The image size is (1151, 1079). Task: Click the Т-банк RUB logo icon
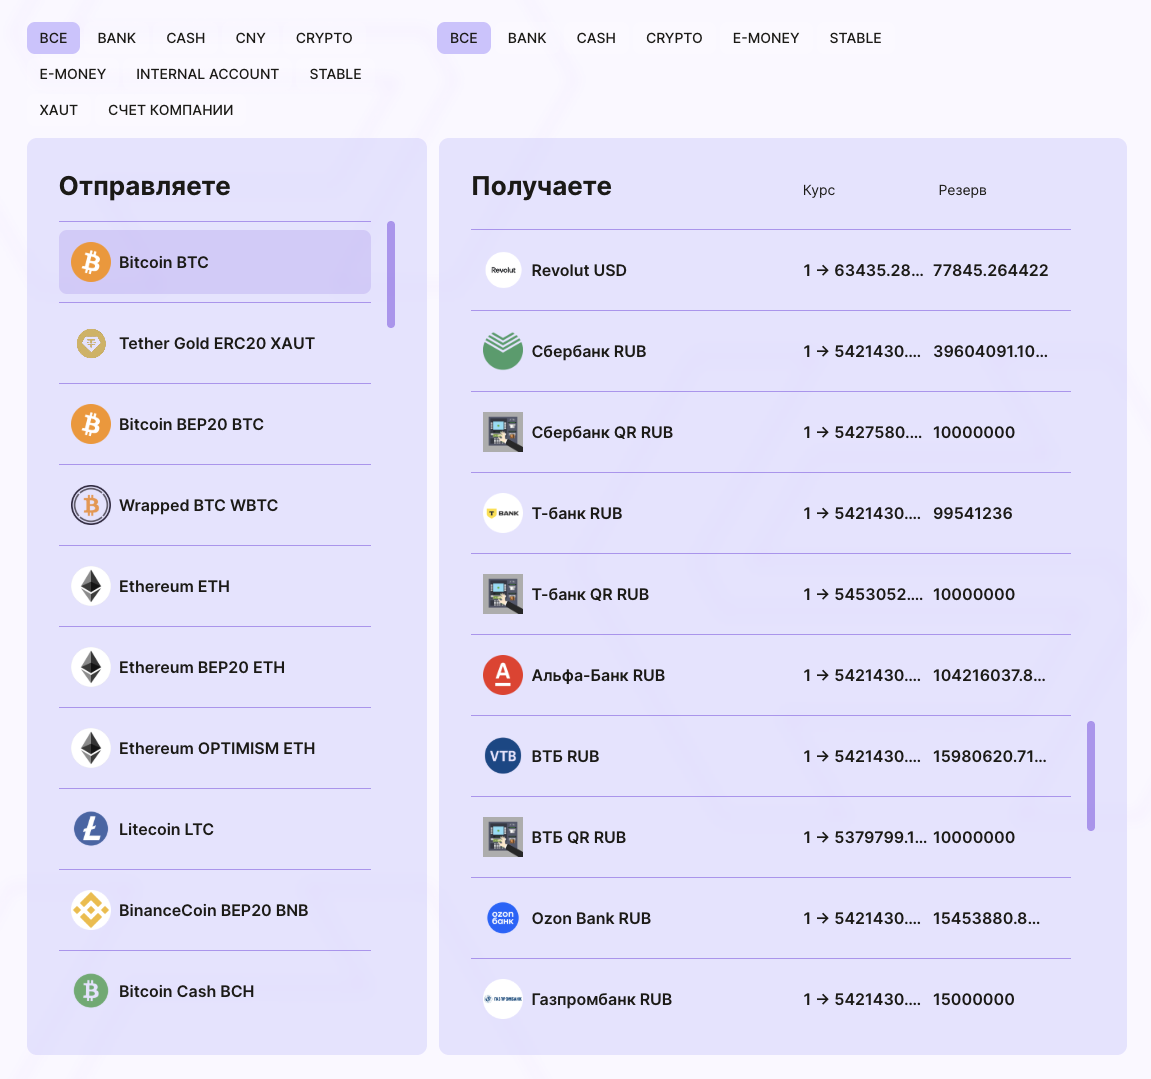pos(503,513)
